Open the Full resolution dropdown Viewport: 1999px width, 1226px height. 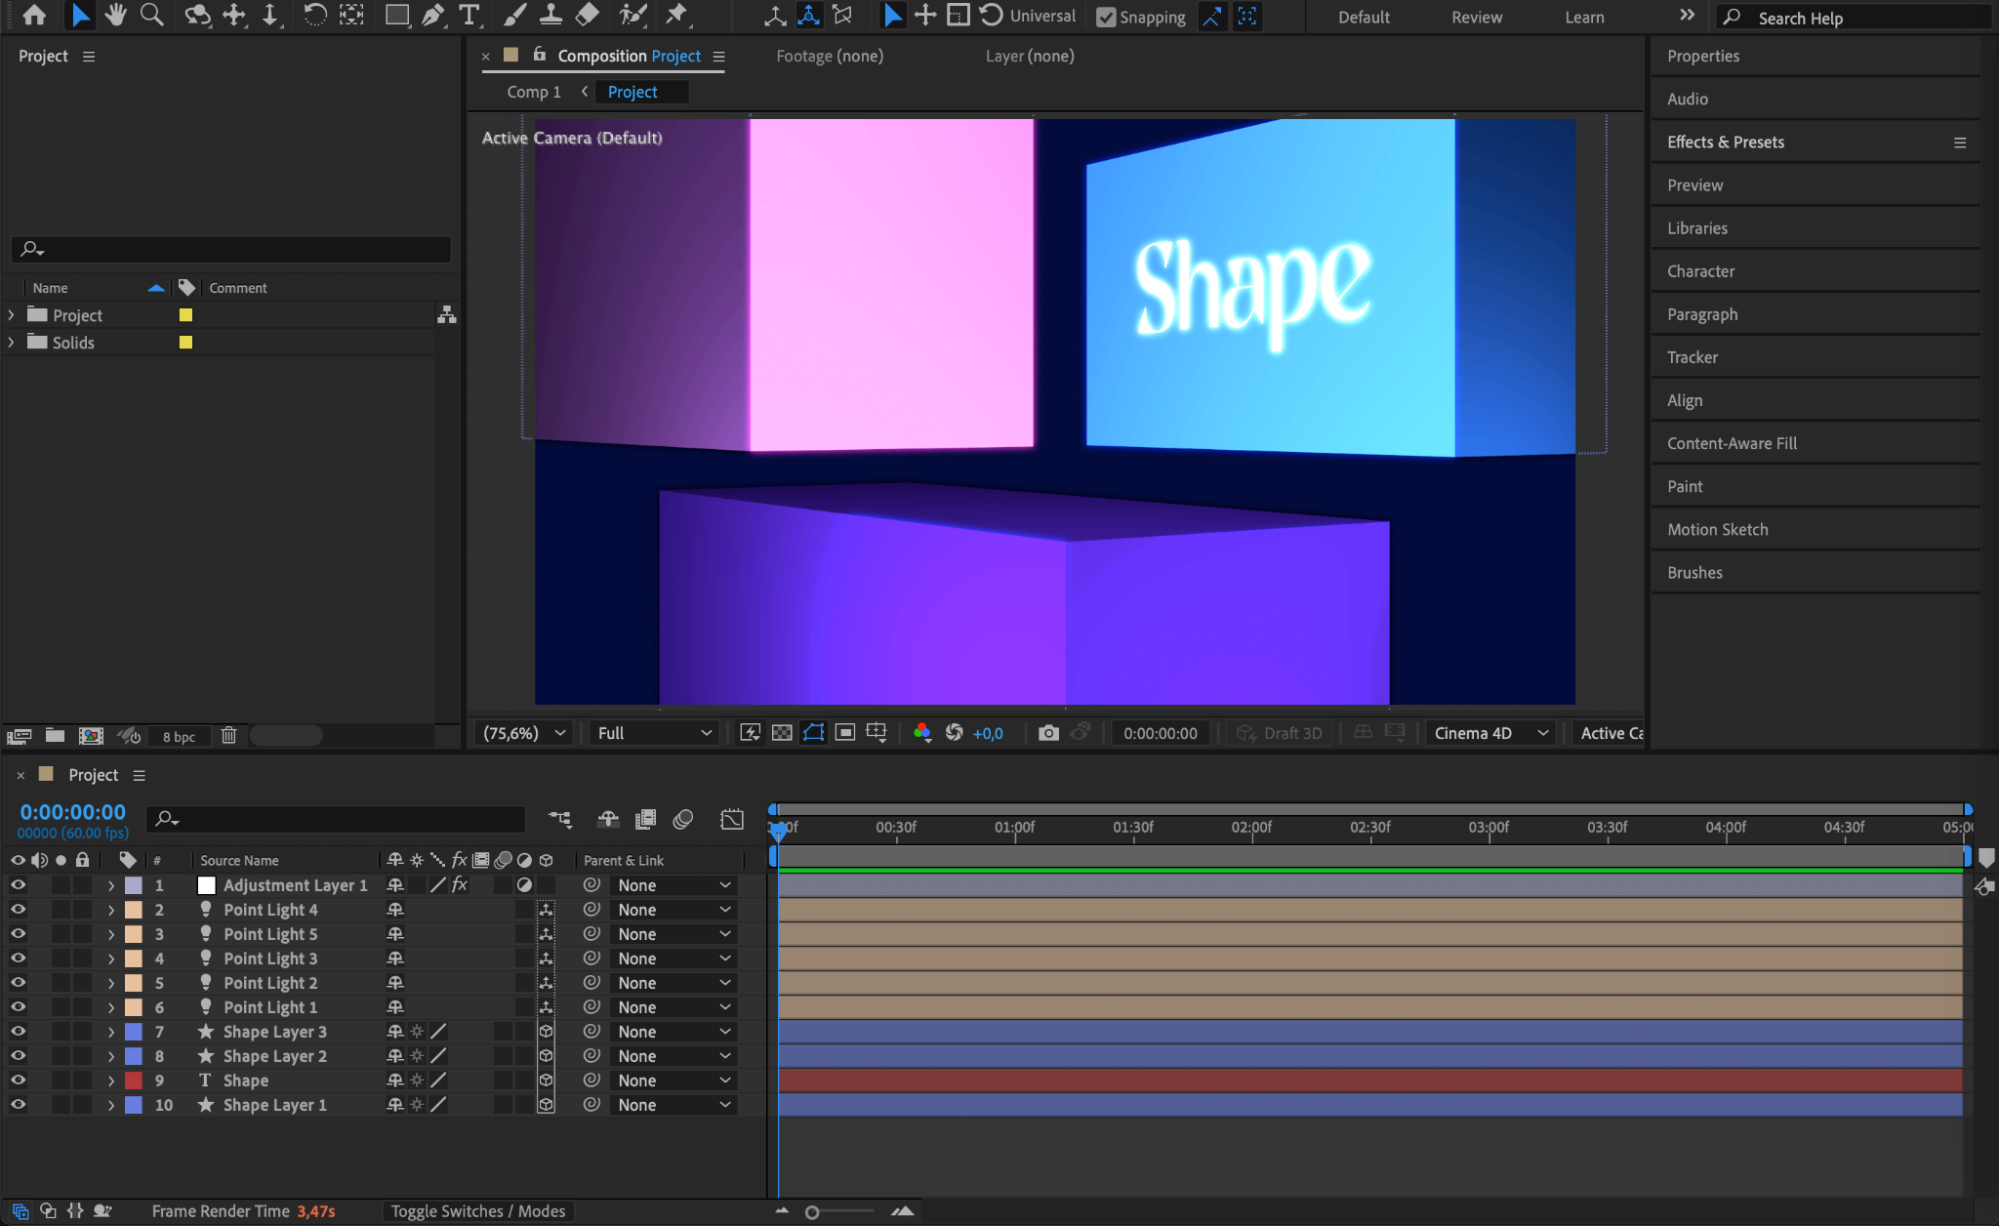[x=654, y=733]
